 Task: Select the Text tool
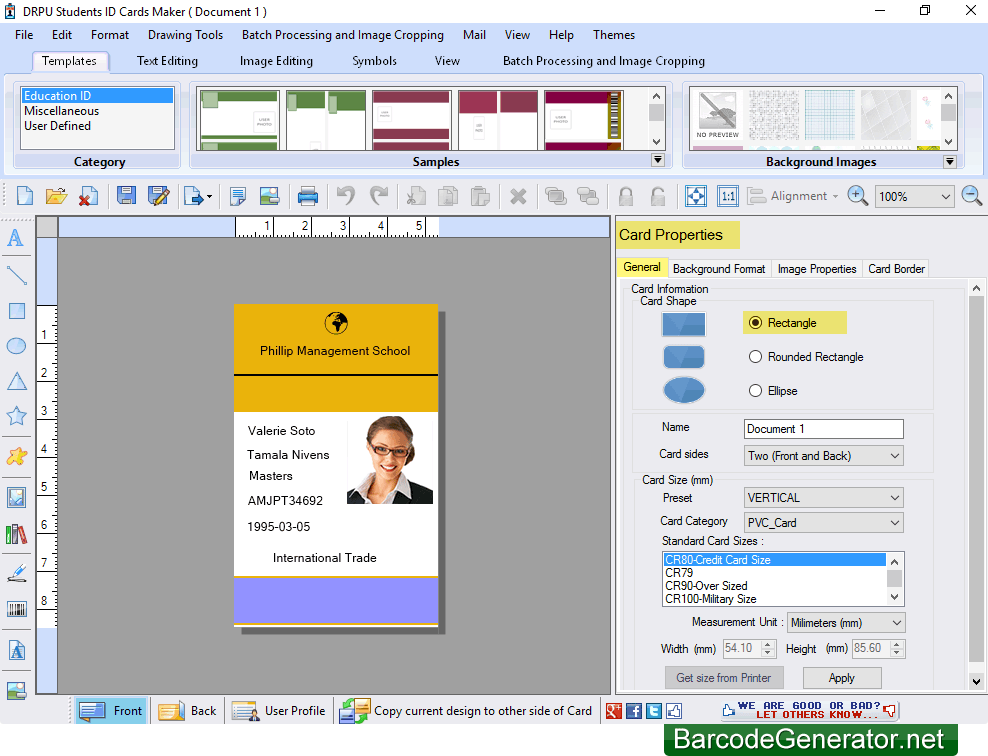[15, 238]
